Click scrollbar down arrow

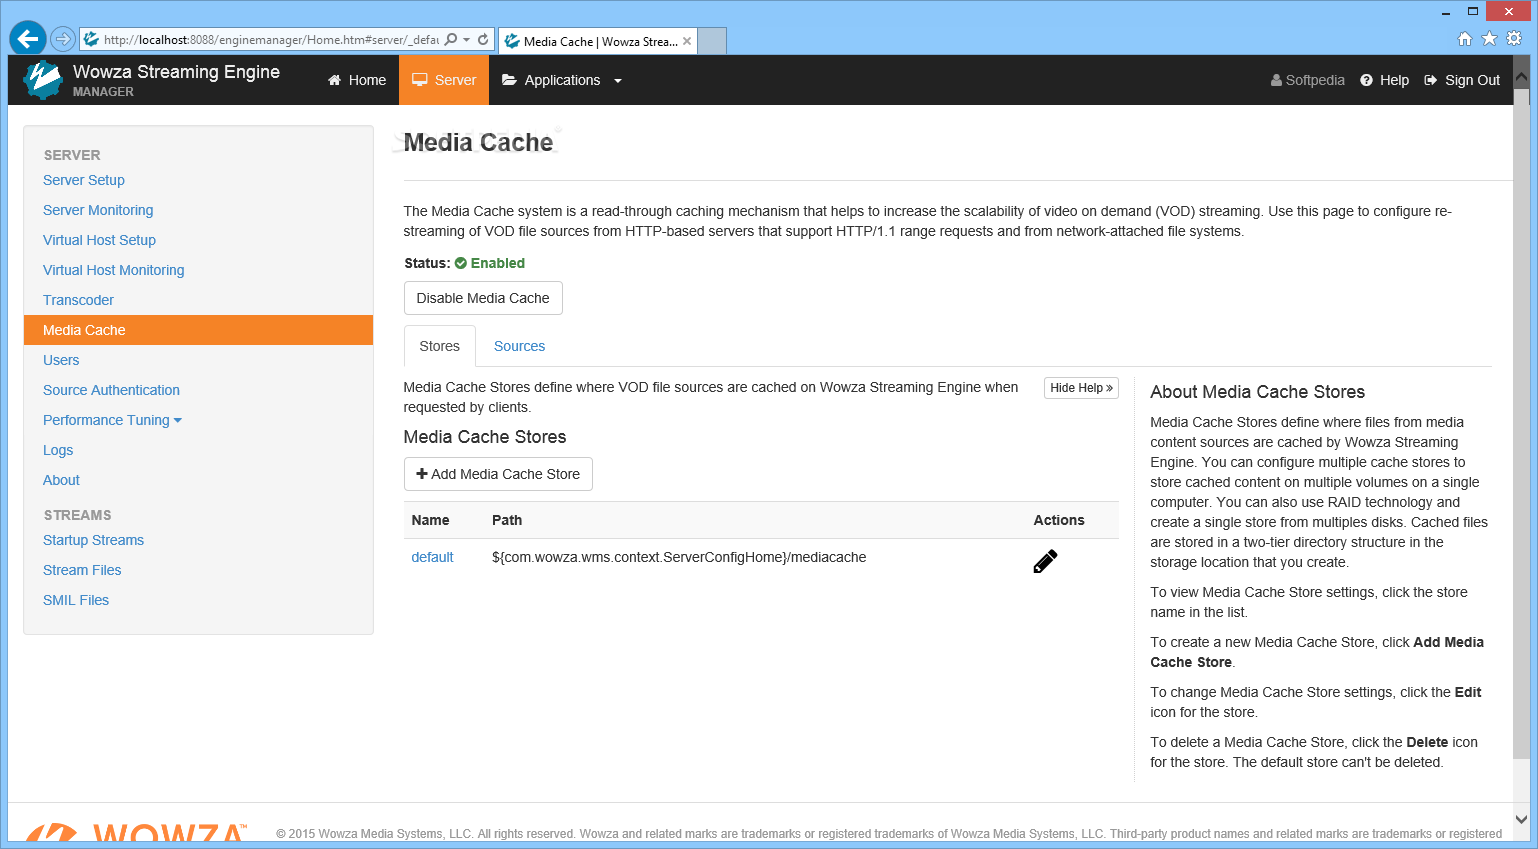[1521, 819]
